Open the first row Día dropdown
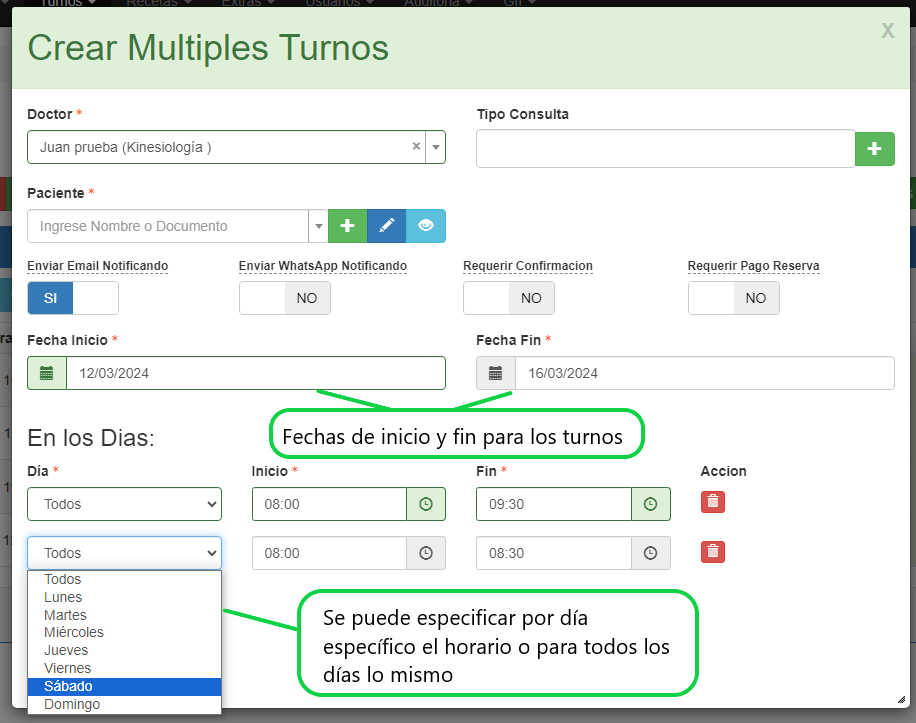Image resolution: width=916 pixels, height=723 pixels. coord(124,504)
